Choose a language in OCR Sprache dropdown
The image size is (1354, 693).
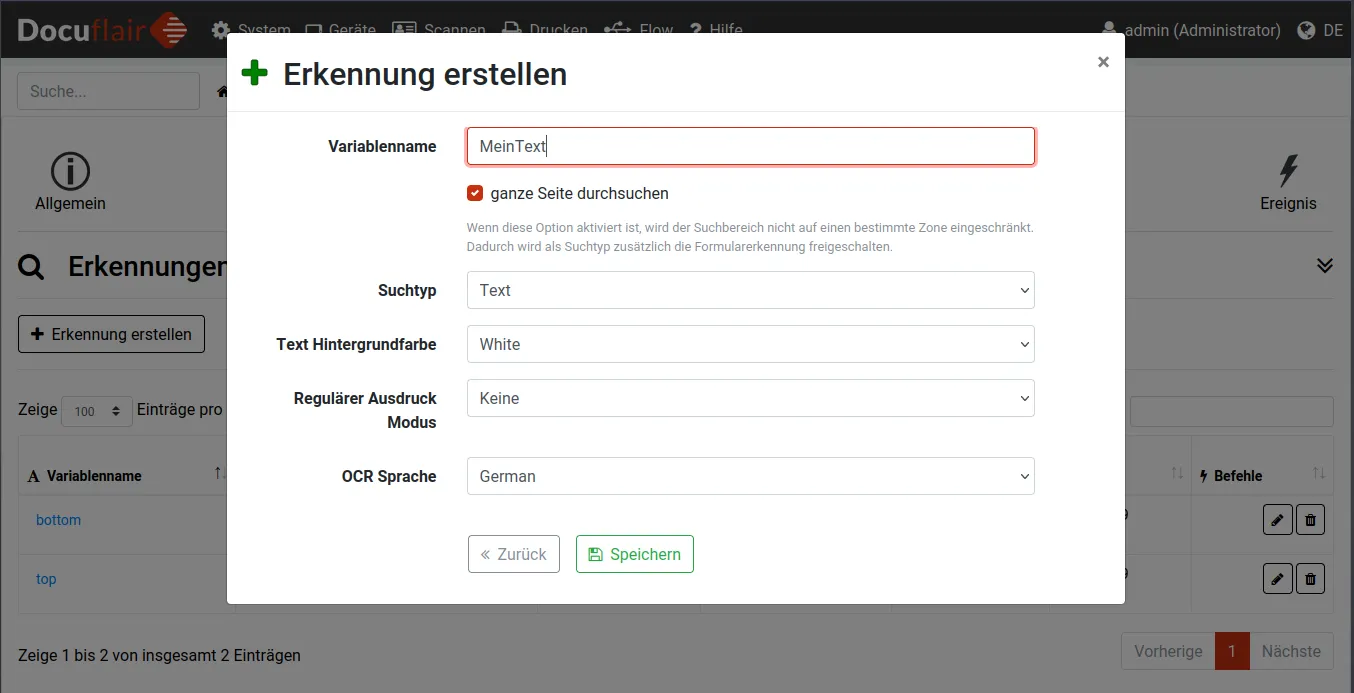pos(750,476)
